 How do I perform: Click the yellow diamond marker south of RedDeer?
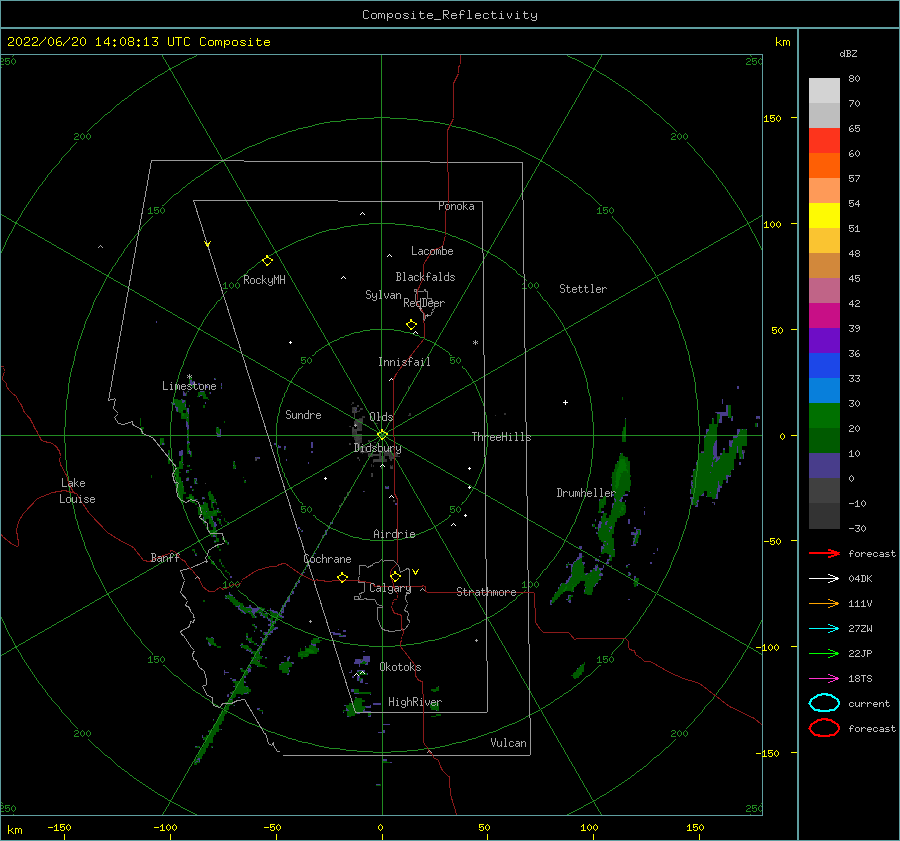pyautogui.click(x=411, y=325)
